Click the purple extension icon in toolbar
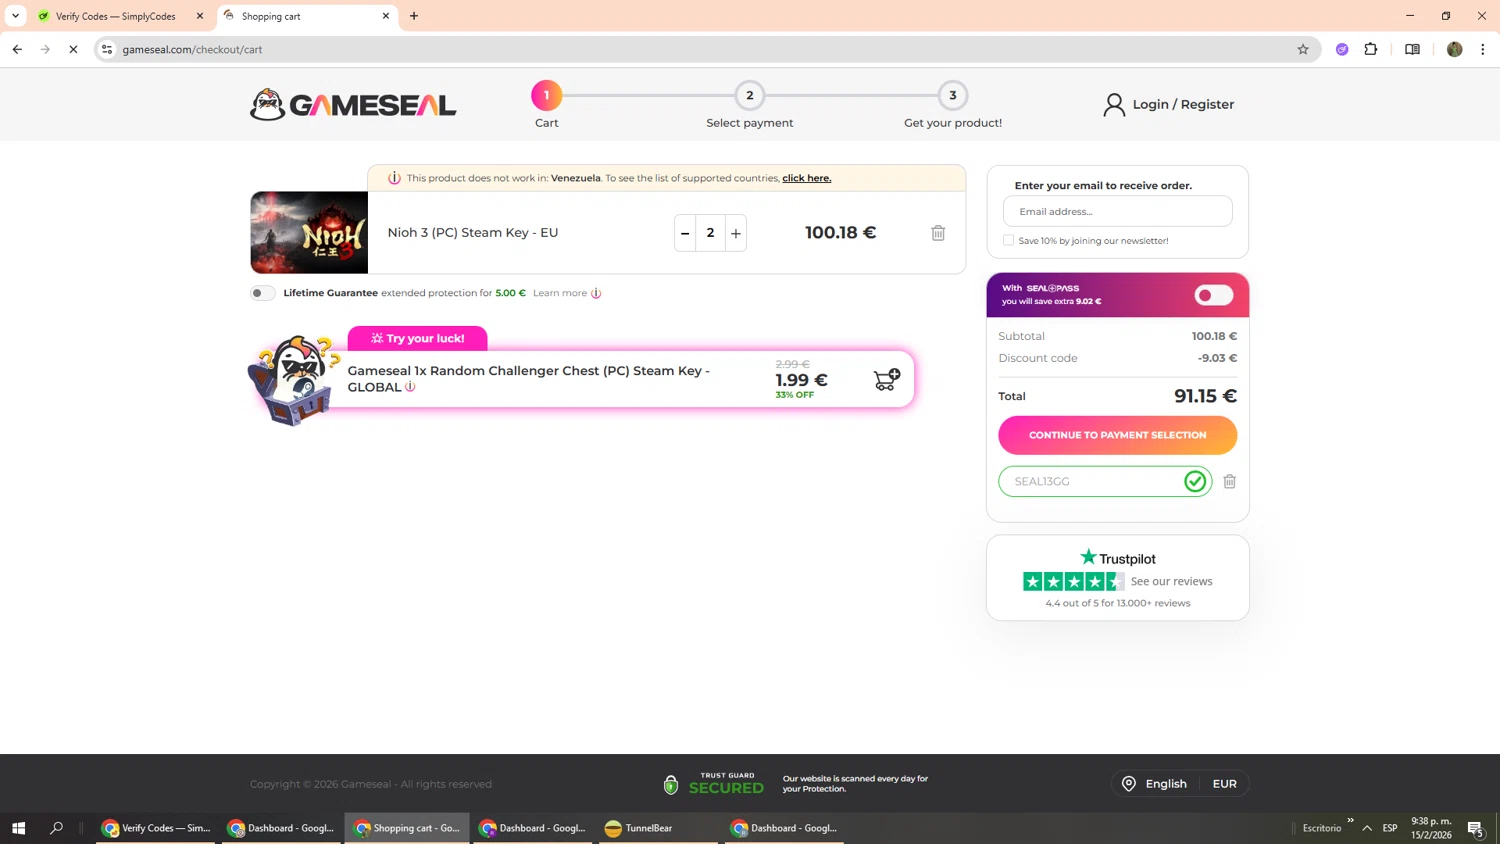Image resolution: width=1500 pixels, height=844 pixels. click(x=1342, y=49)
